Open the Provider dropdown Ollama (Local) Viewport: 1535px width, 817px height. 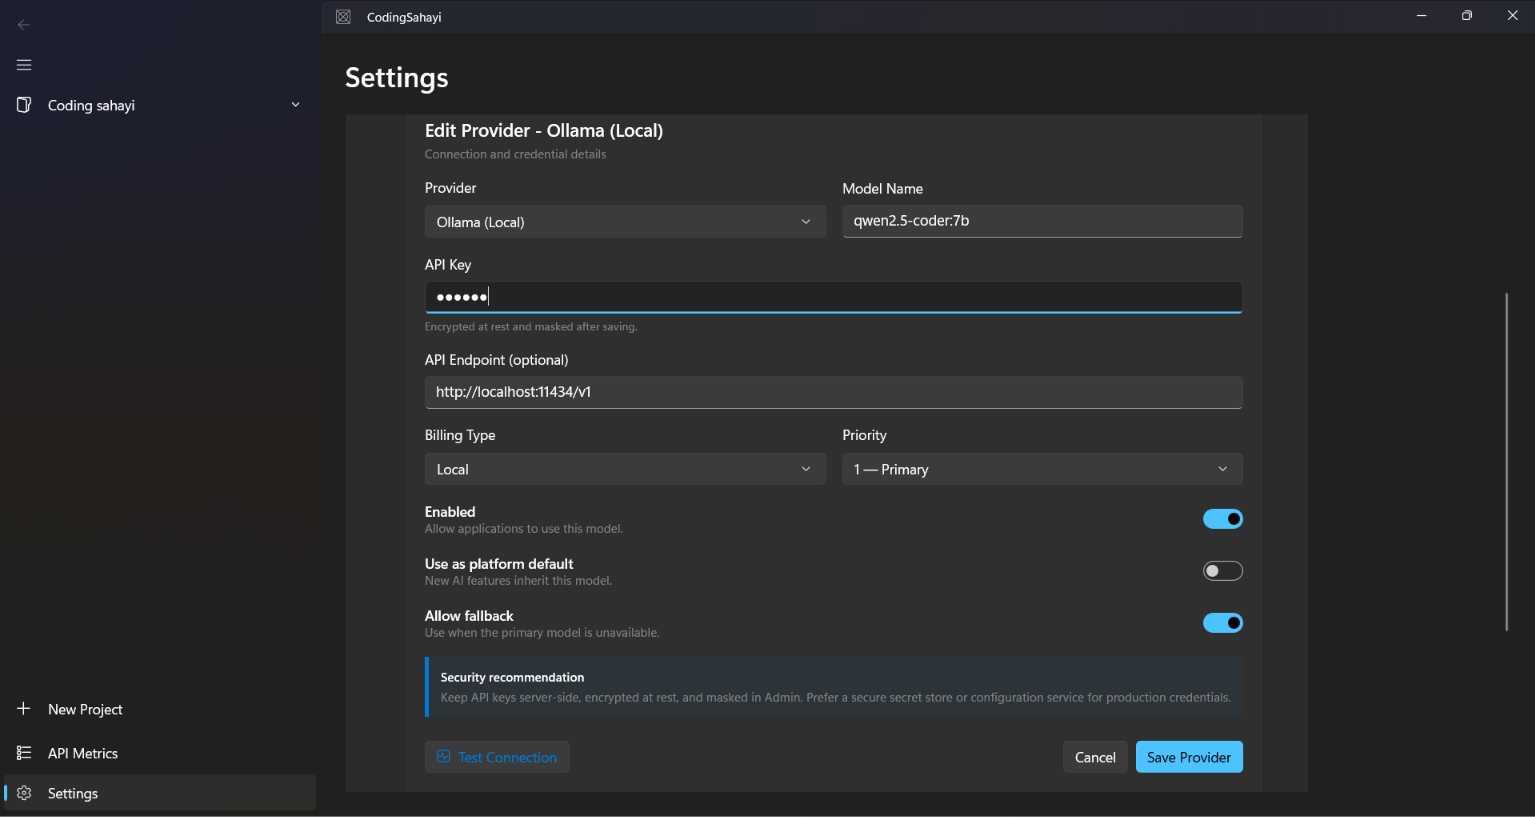tap(625, 222)
